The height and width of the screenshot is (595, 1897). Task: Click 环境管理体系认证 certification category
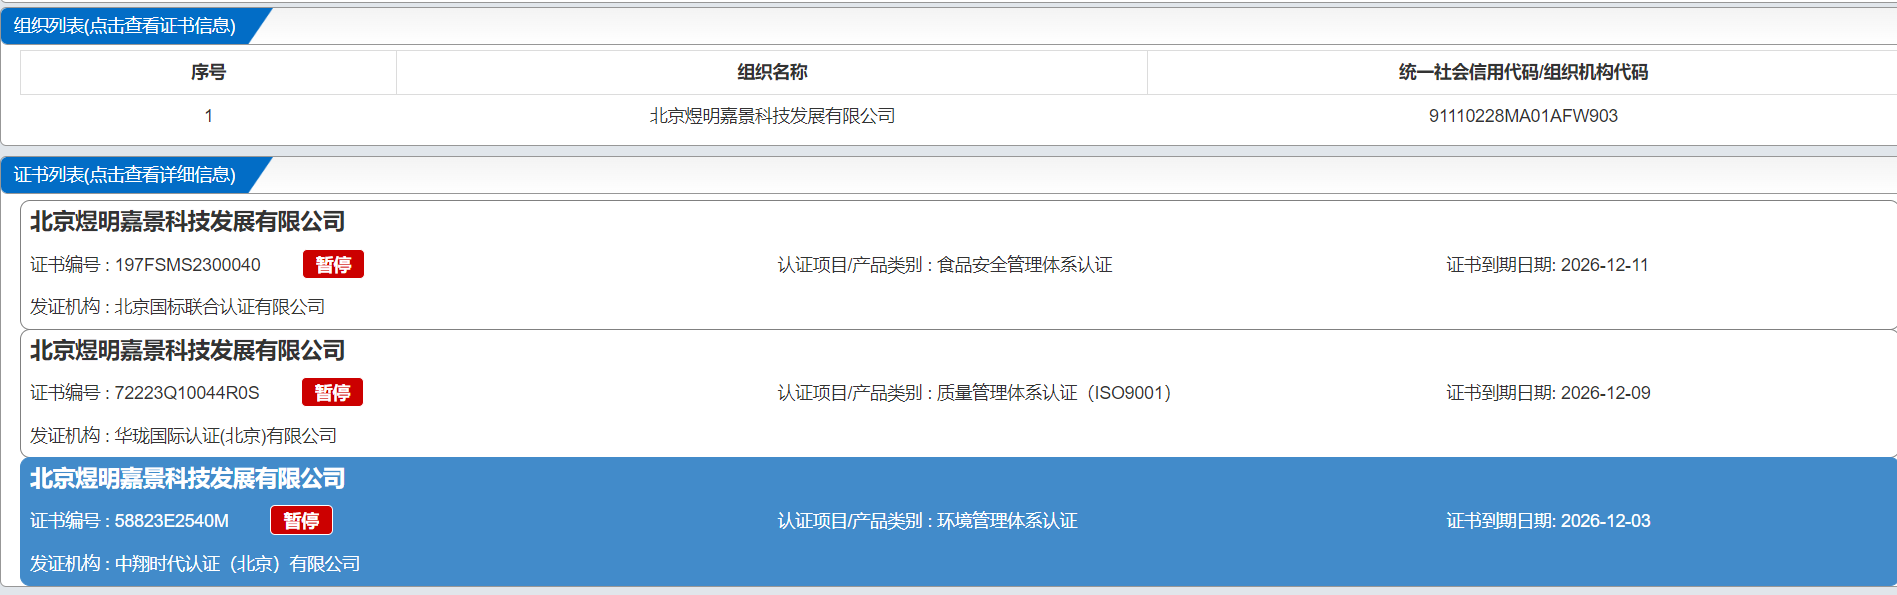point(1007,521)
